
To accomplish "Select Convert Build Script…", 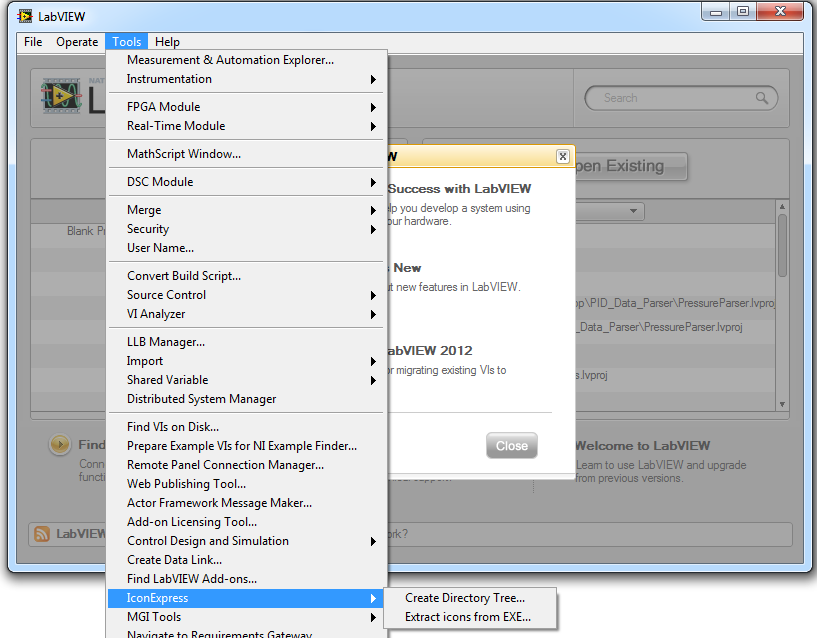I will click(x=246, y=276).
